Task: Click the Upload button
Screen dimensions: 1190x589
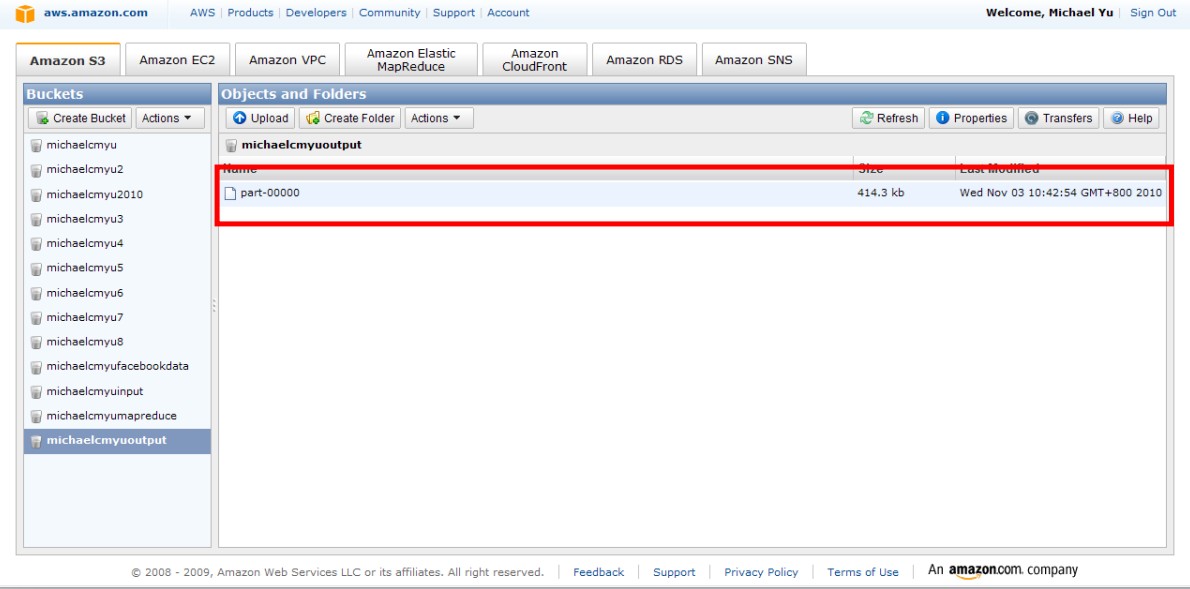Action: pos(261,118)
